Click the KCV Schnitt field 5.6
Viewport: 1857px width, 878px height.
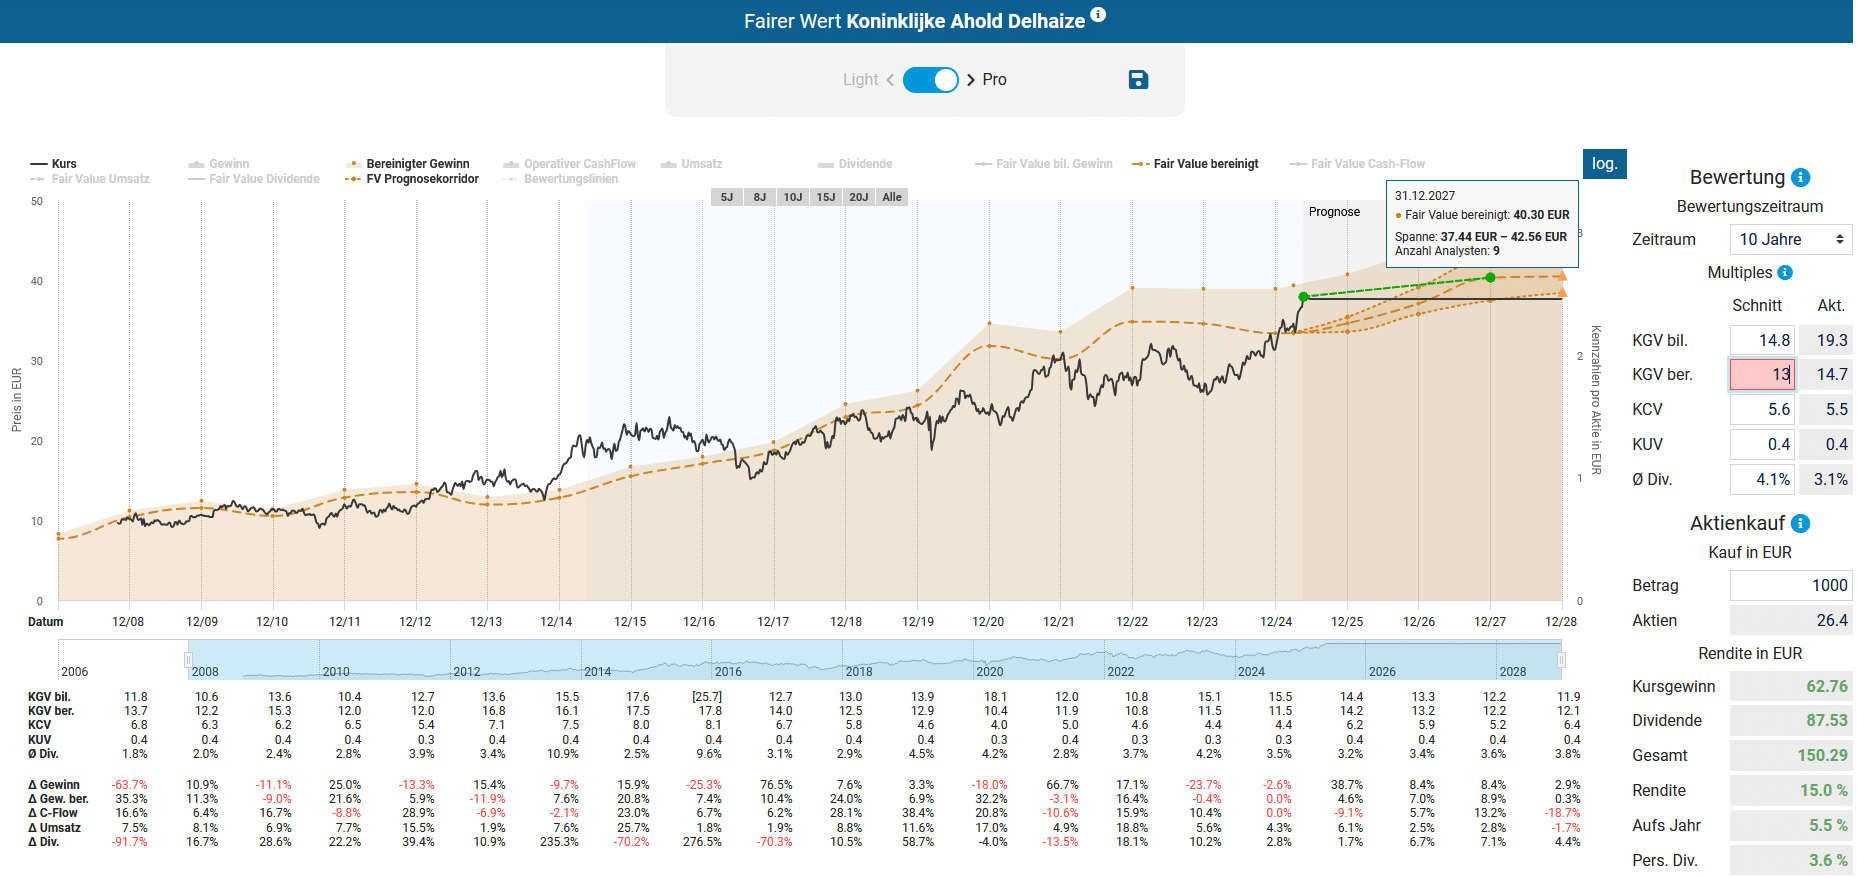coord(1762,409)
